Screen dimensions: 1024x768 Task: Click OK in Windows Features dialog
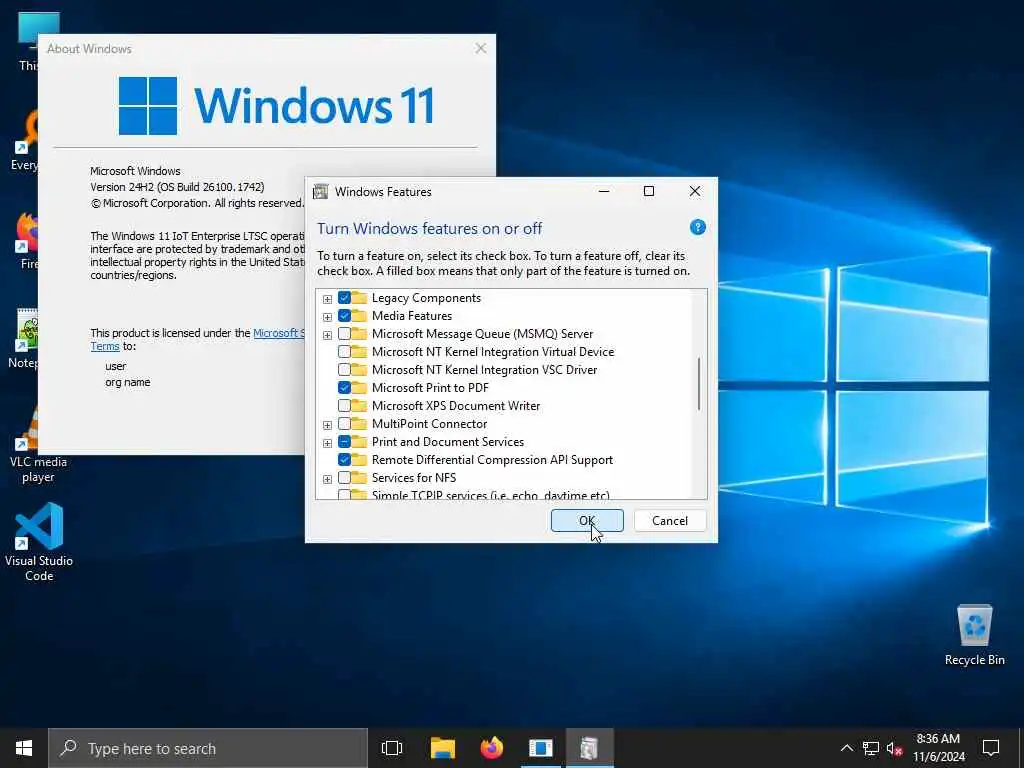tap(587, 520)
